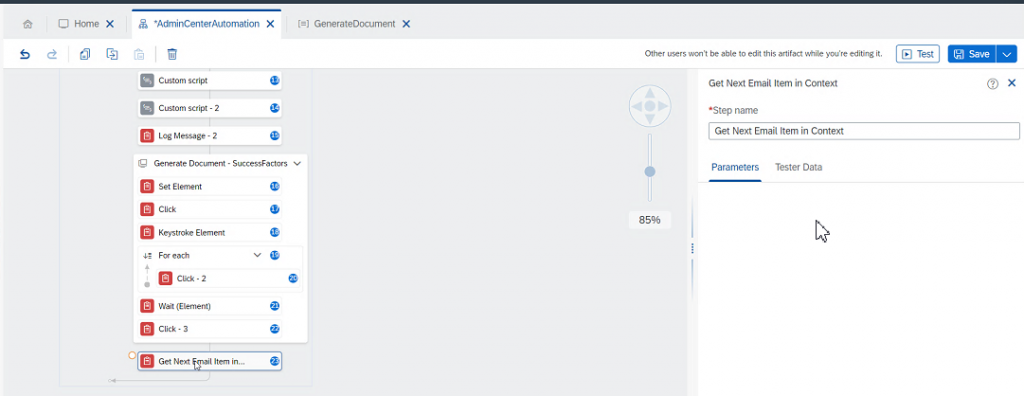
Task: Click the Log Message - 2 step icon
Action: point(148,136)
